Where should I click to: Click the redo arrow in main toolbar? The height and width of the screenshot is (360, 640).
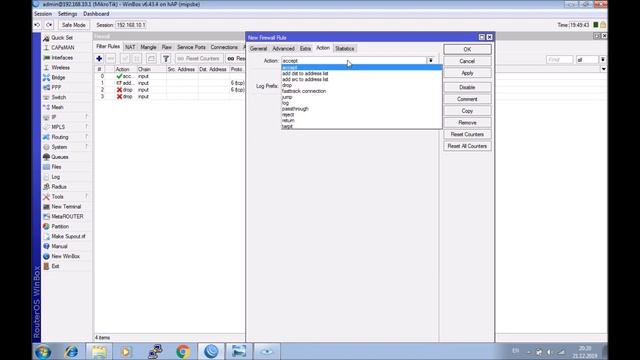(x=49, y=25)
